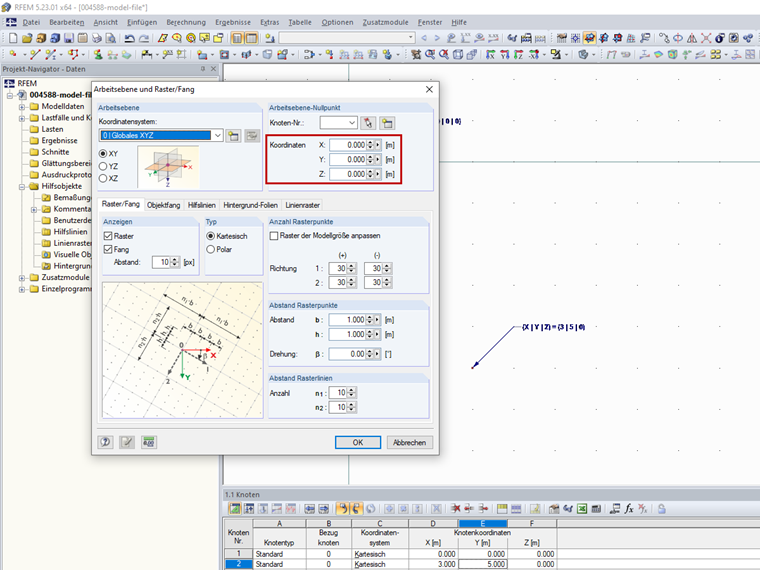Switch to the Linienraster tab
Screen dimensions: 760x570
(x=302, y=205)
